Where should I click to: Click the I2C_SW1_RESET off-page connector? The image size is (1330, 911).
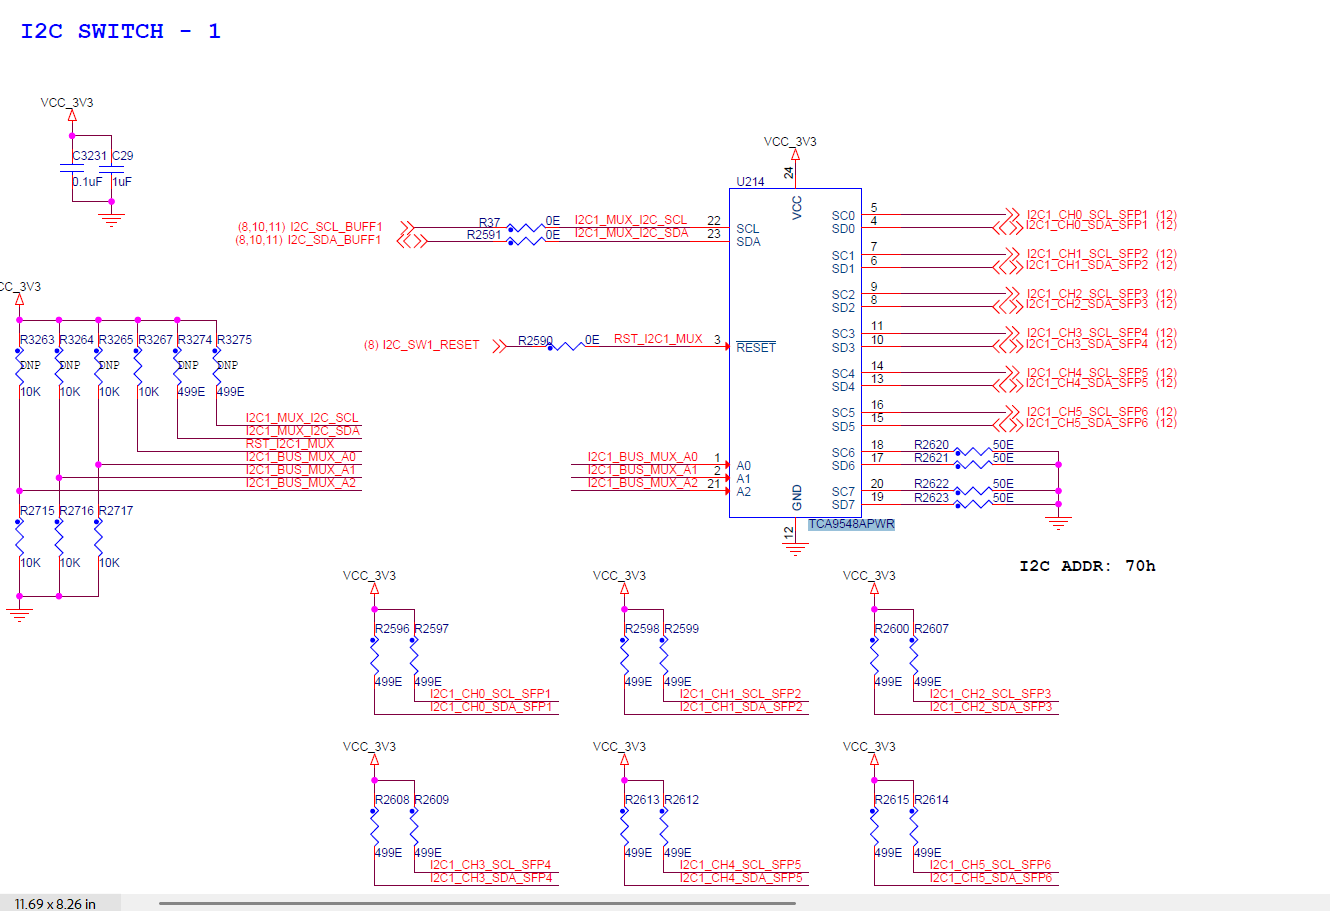point(499,346)
